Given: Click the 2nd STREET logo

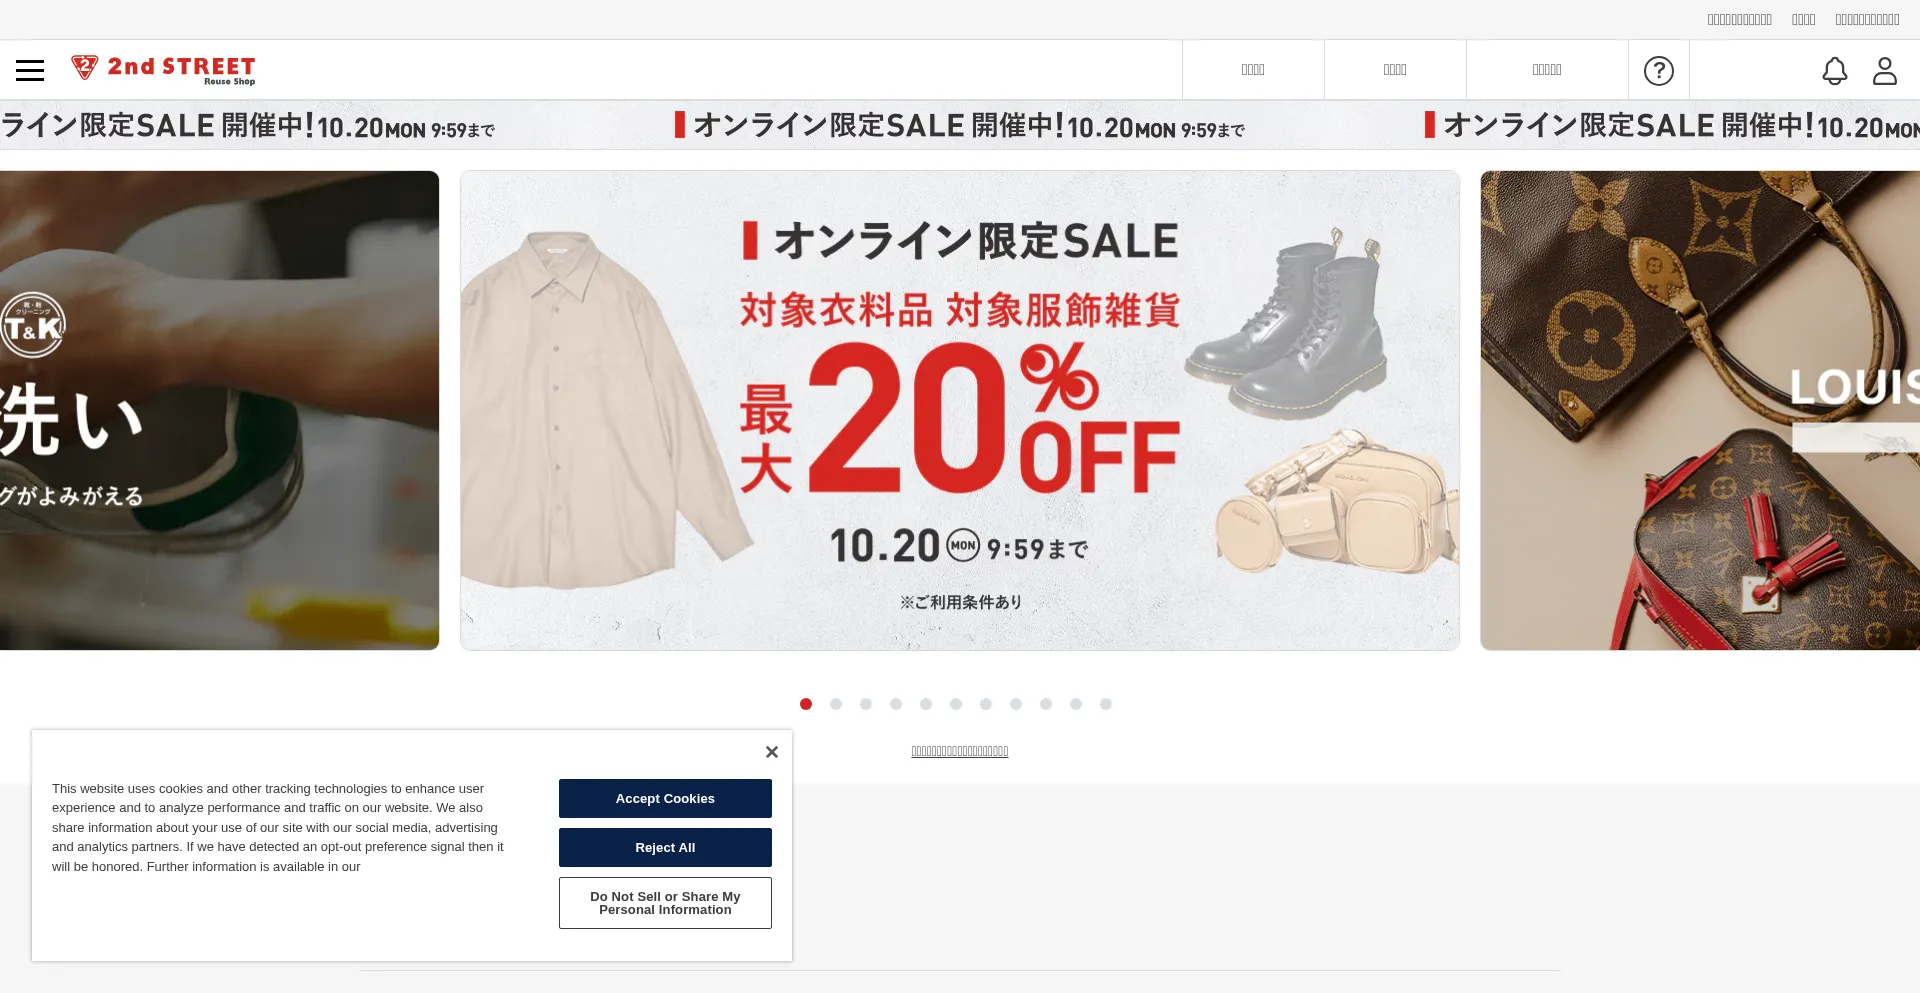Looking at the screenshot, I should 163,69.
